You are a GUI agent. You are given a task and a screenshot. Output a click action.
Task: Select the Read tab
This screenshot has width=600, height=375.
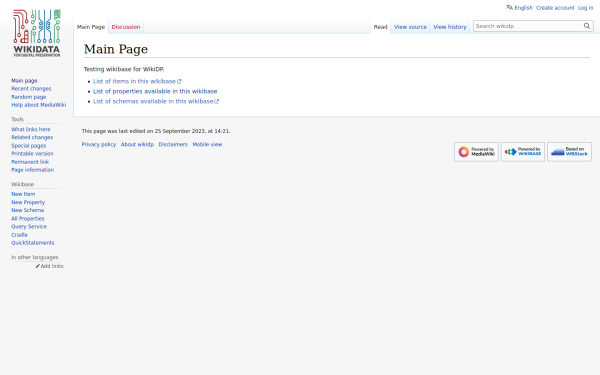(380, 27)
